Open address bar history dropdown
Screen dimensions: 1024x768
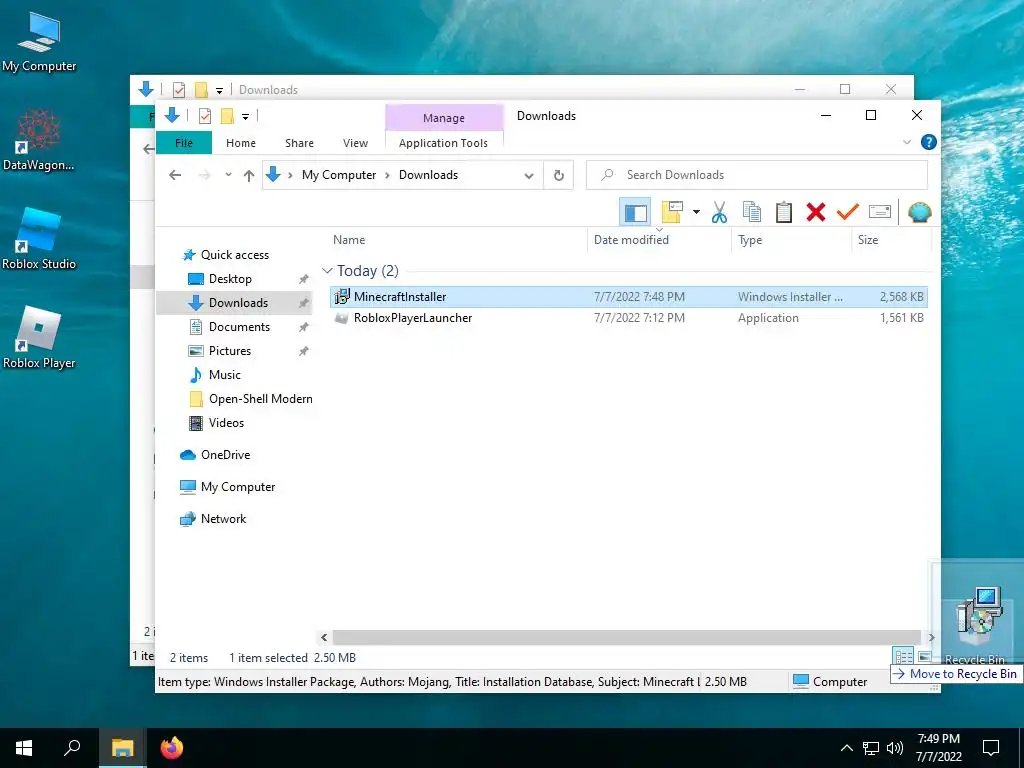coord(529,175)
